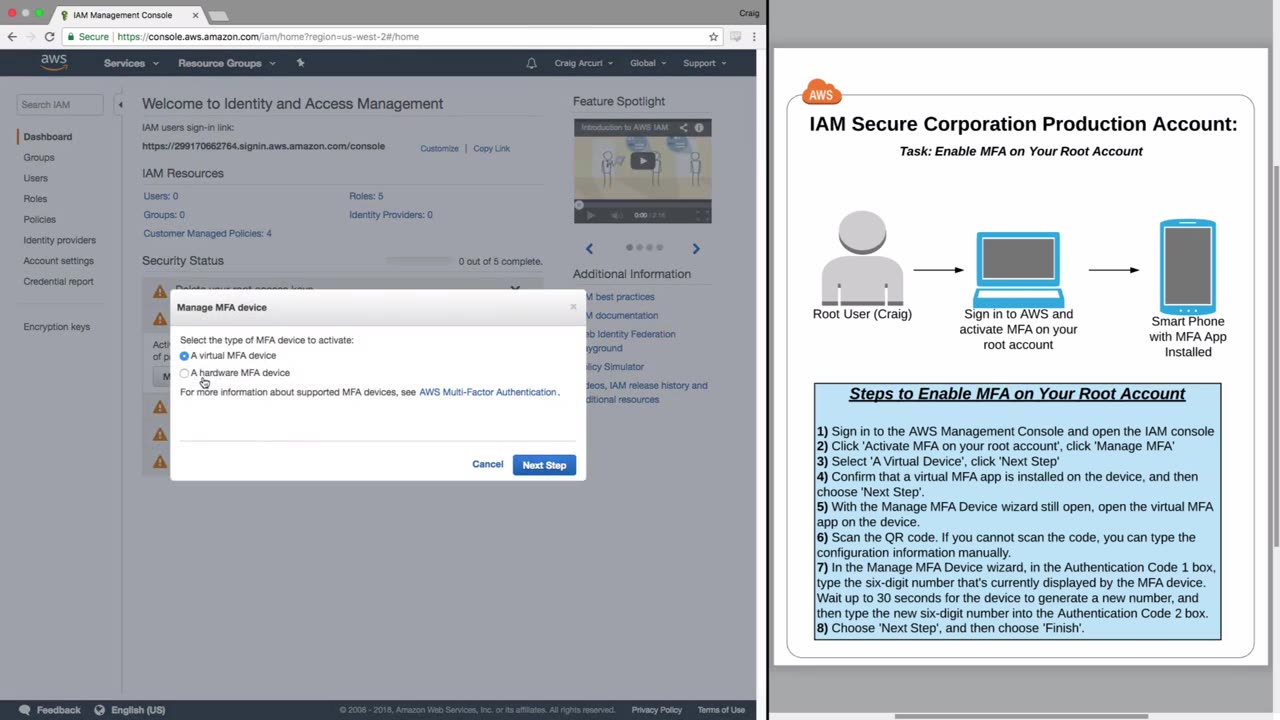This screenshot has height=720, width=1280.
Task: Open the notifications bell in AWS header
Action: pyautogui.click(x=531, y=63)
